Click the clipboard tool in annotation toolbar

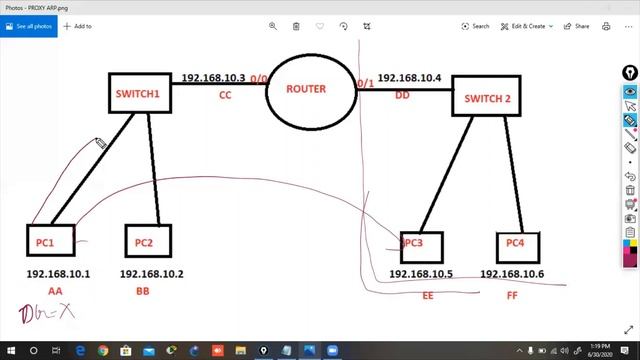tap(630, 232)
